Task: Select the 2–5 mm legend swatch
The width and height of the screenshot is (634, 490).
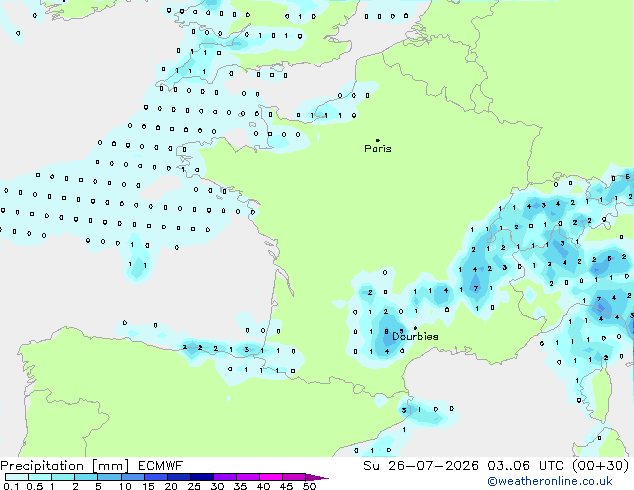Action: (86, 477)
